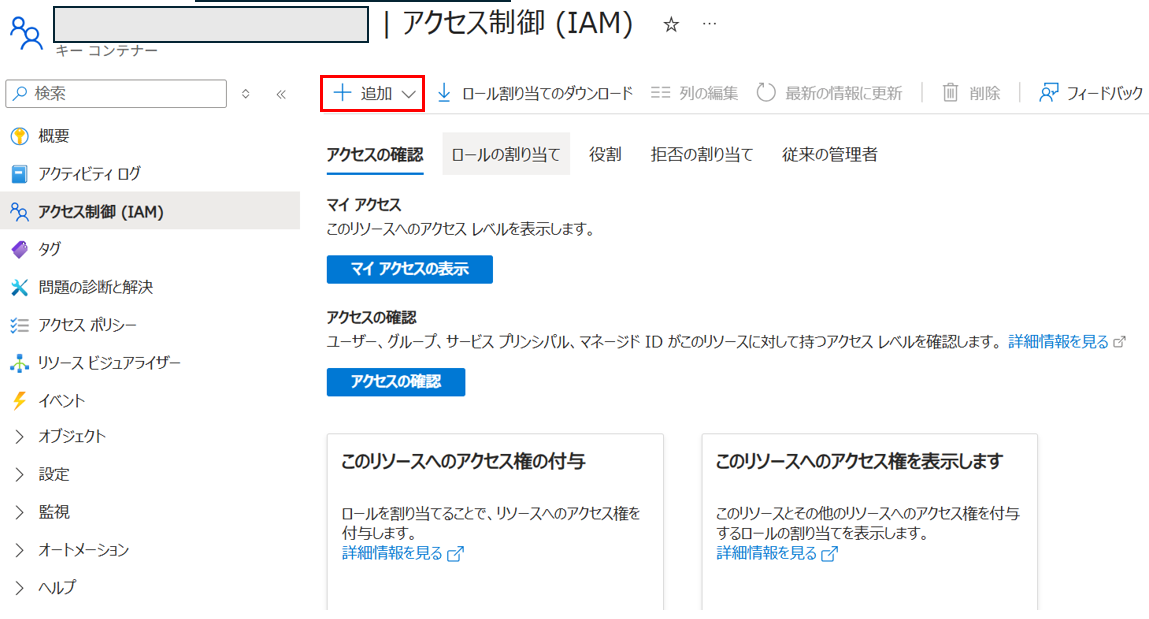Click the 検索 search box in sidebar
Screen dimensions: 1149x619
pyautogui.click(x=116, y=94)
